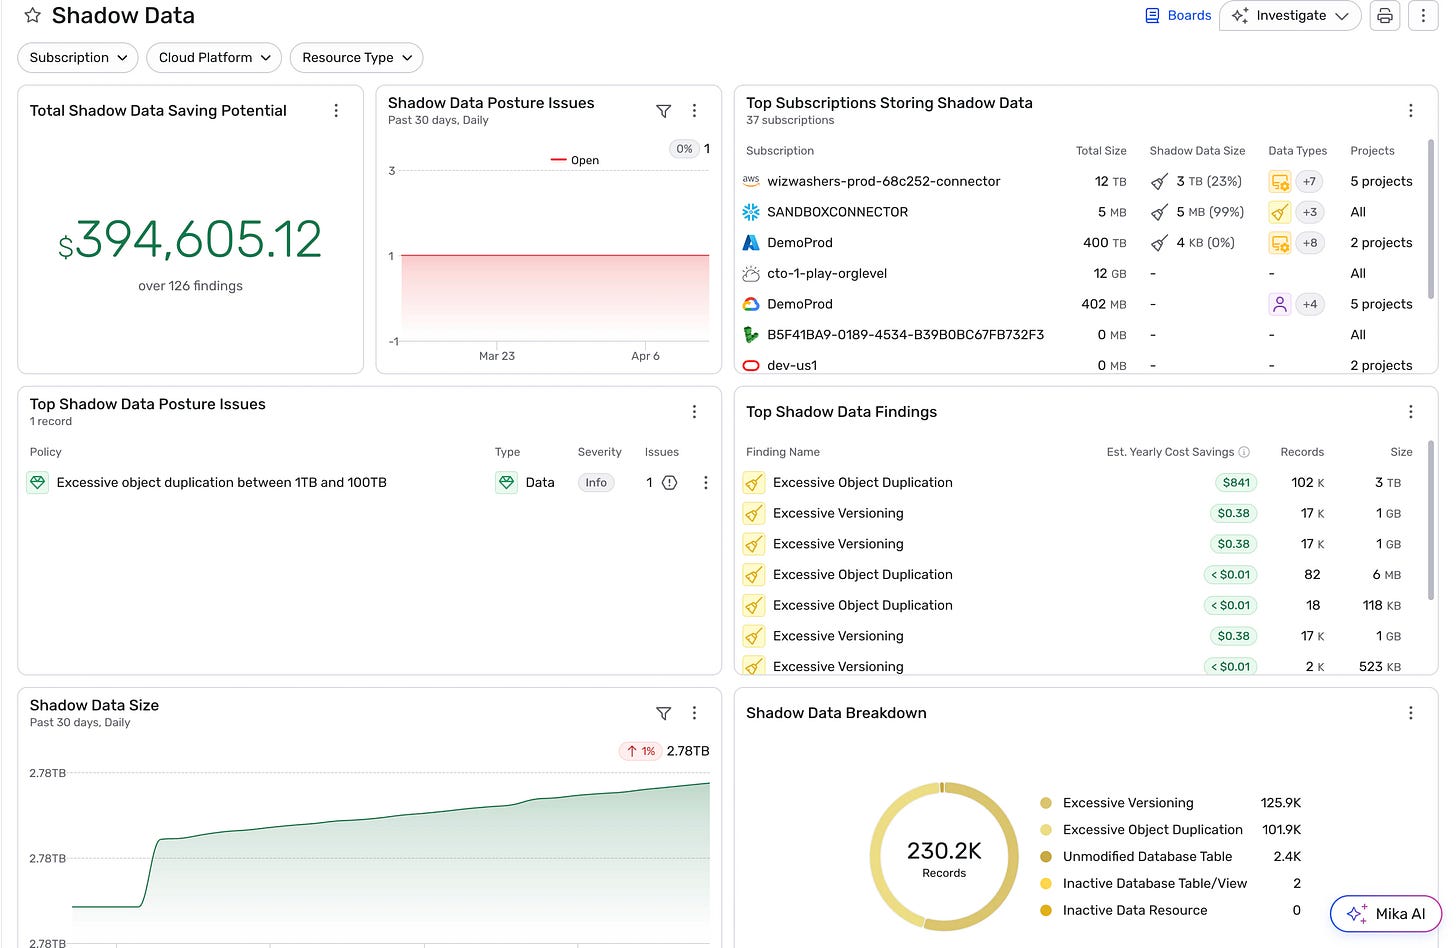Launch the Mika AI assistant
Image resolution: width=1456 pixels, height=948 pixels.
(1385, 913)
